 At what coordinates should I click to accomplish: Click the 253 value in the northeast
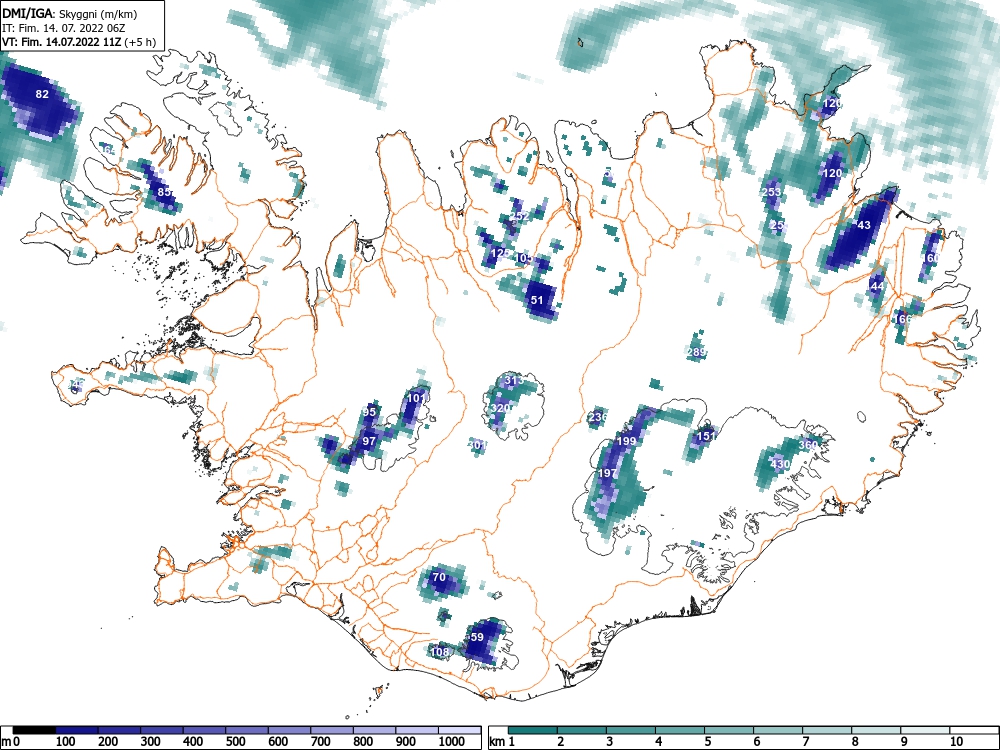(771, 192)
